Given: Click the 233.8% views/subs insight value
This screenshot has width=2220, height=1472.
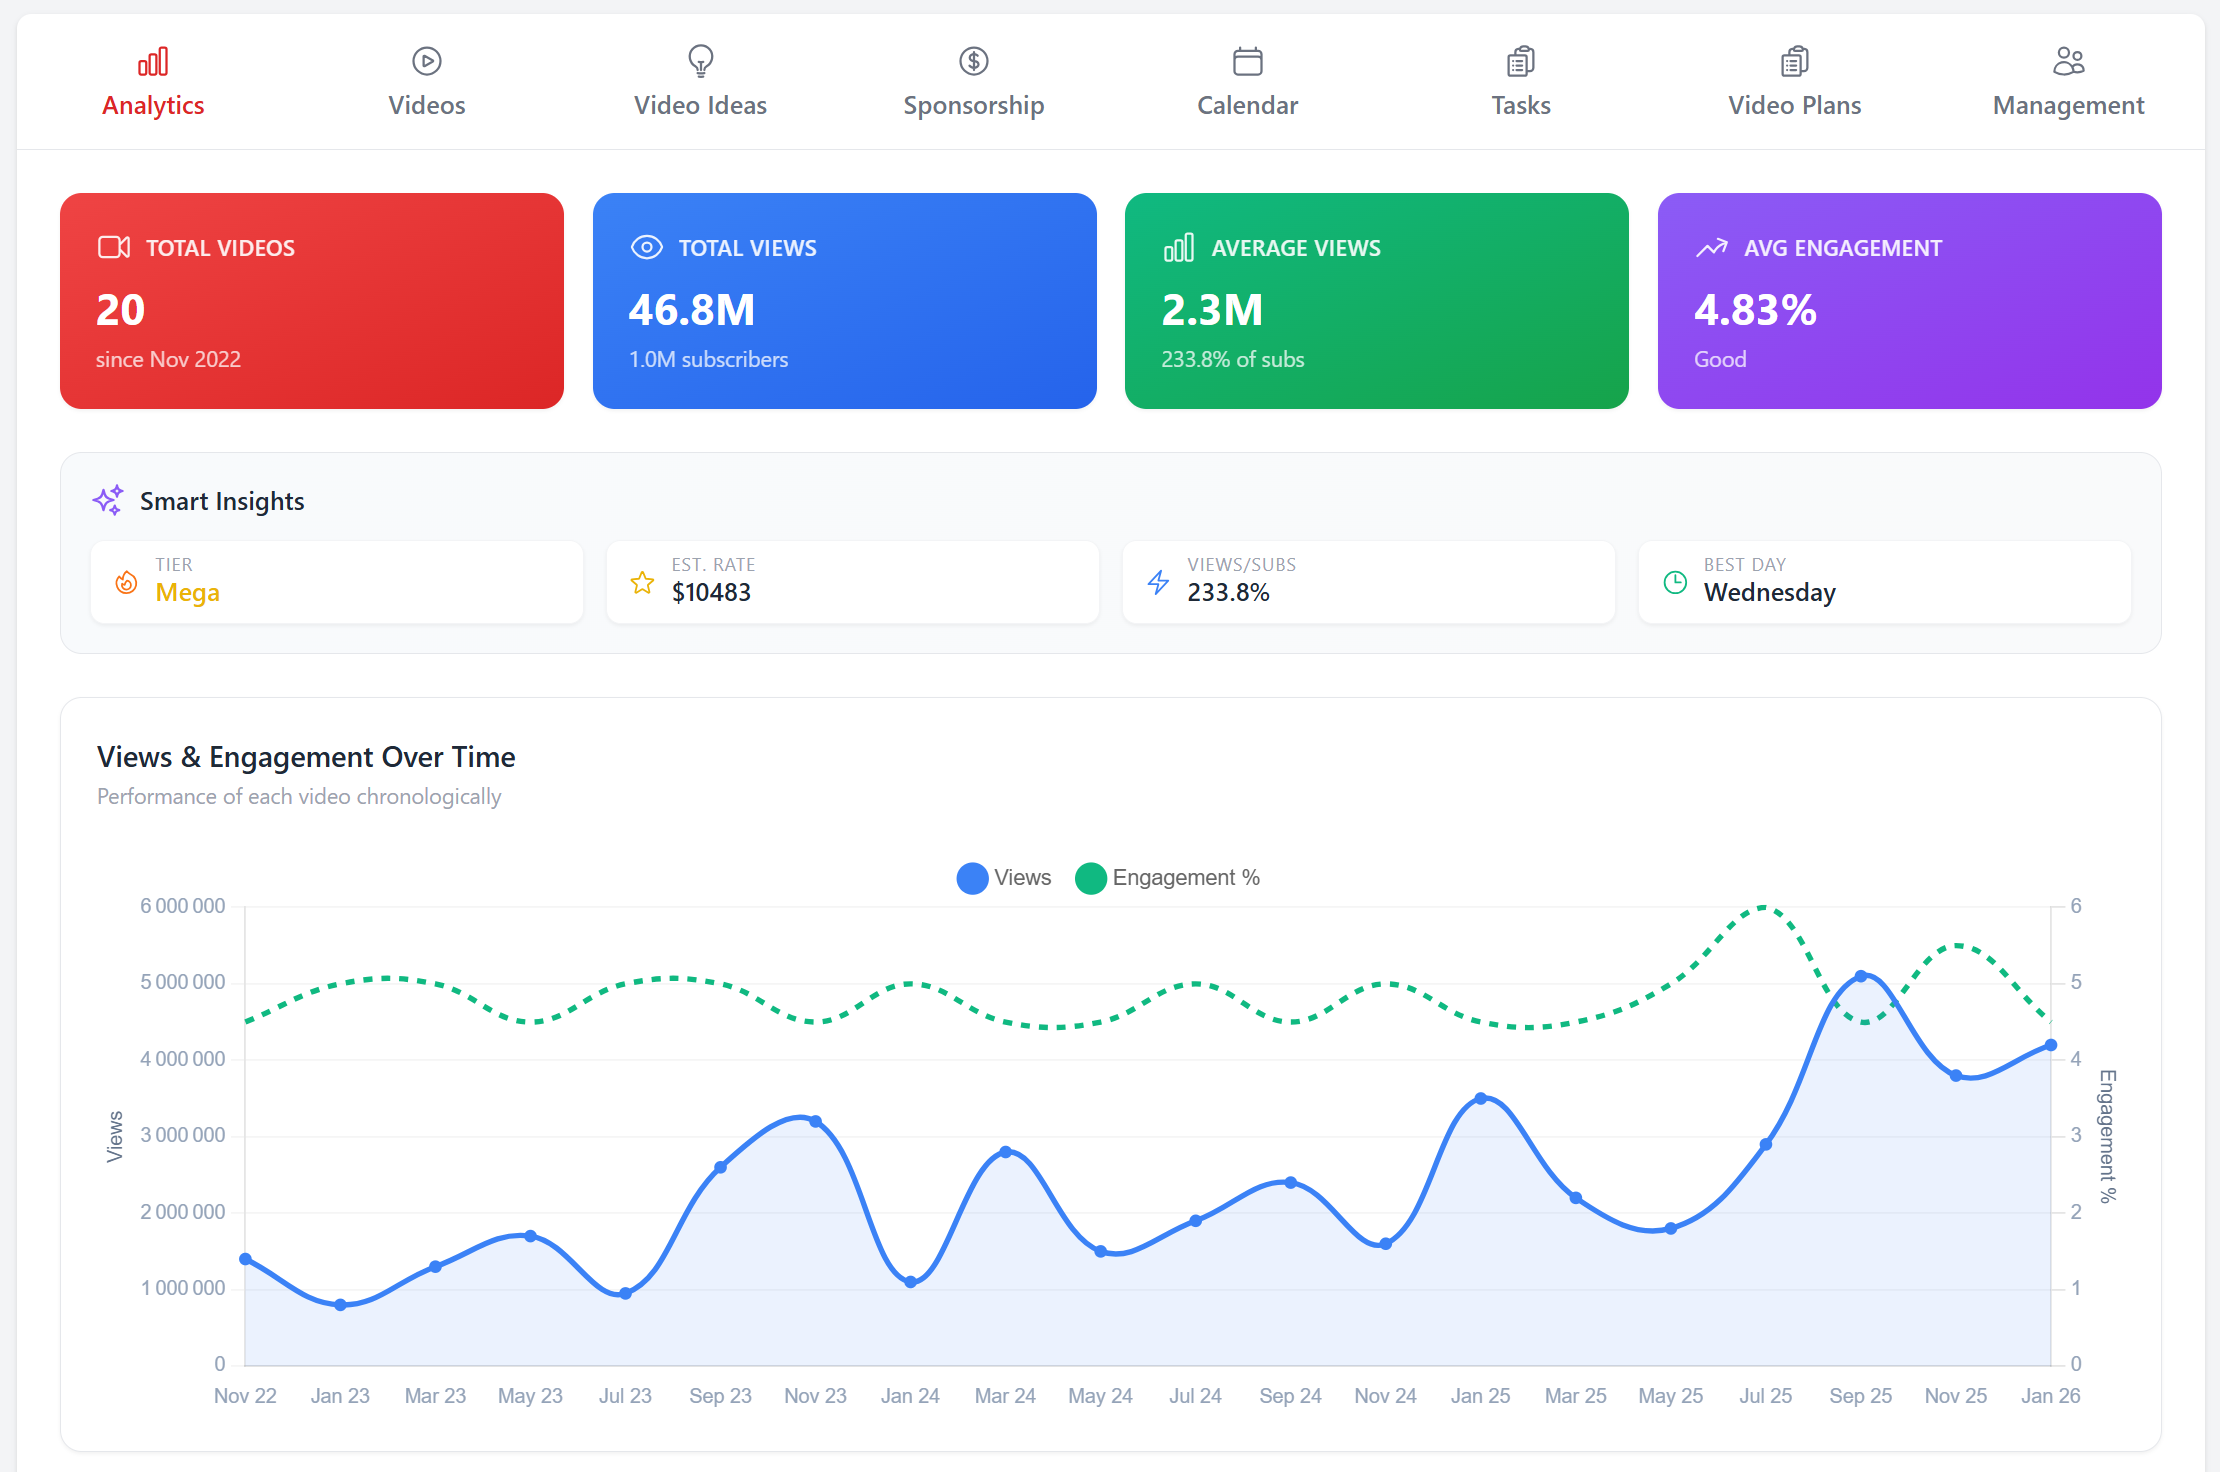Looking at the screenshot, I should click(x=1228, y=593).
